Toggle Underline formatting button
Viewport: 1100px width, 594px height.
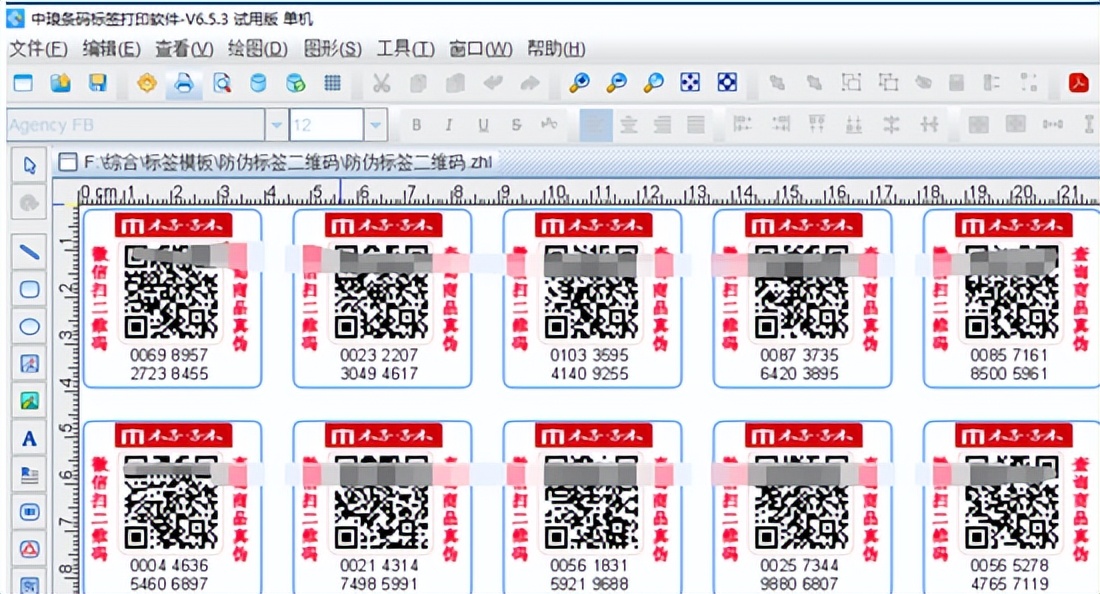pos(483,125)
